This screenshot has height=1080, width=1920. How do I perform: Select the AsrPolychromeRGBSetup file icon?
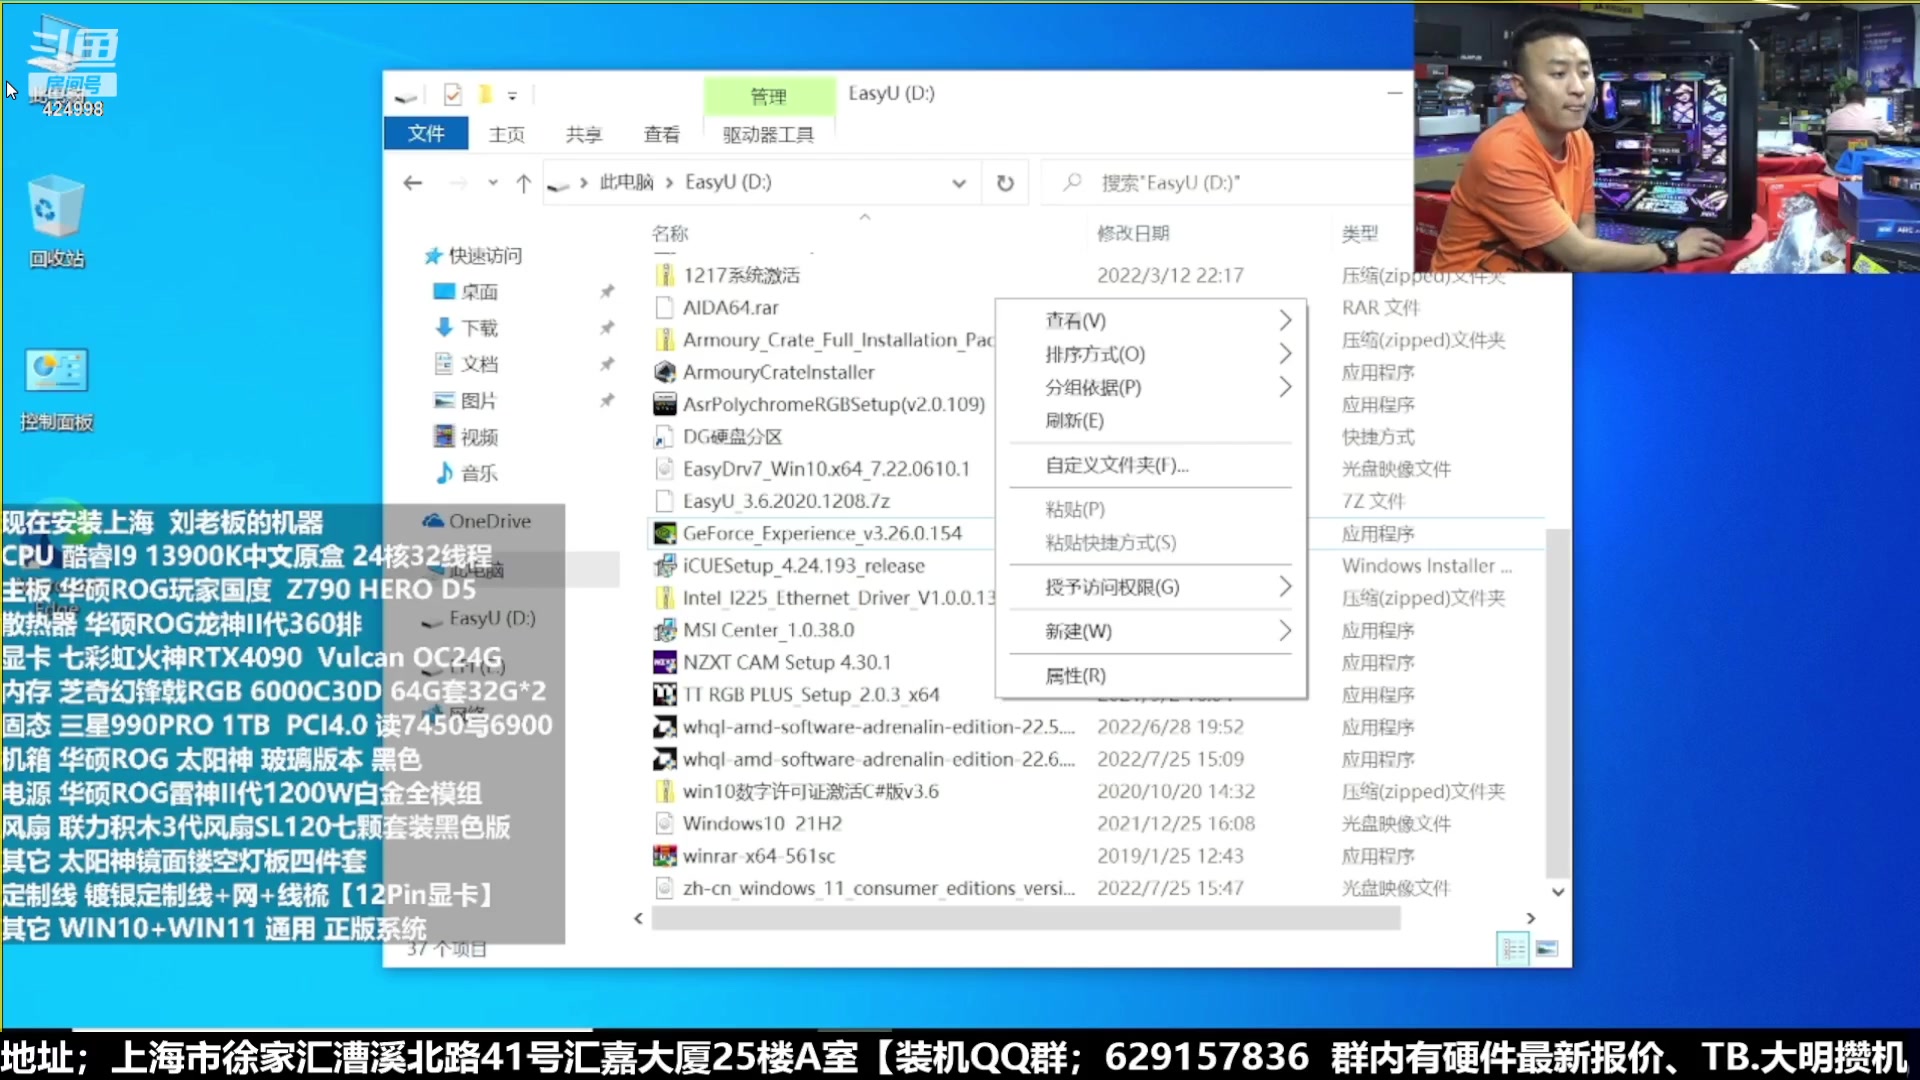pyautogui.click(x=664, y=404)
